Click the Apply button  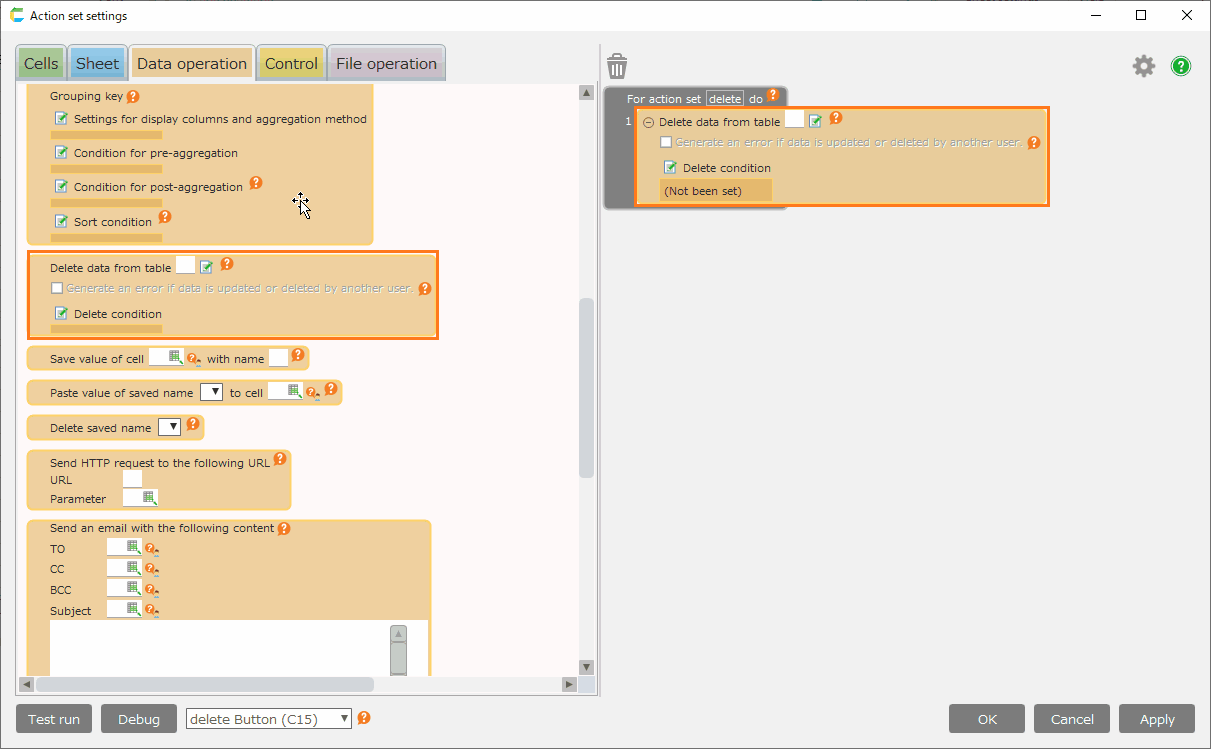[x=1157, y=719]
